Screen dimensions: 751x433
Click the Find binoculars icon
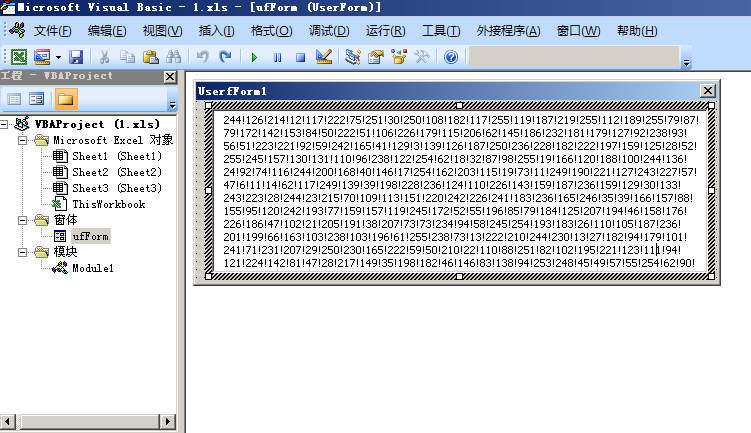[172, 58]
